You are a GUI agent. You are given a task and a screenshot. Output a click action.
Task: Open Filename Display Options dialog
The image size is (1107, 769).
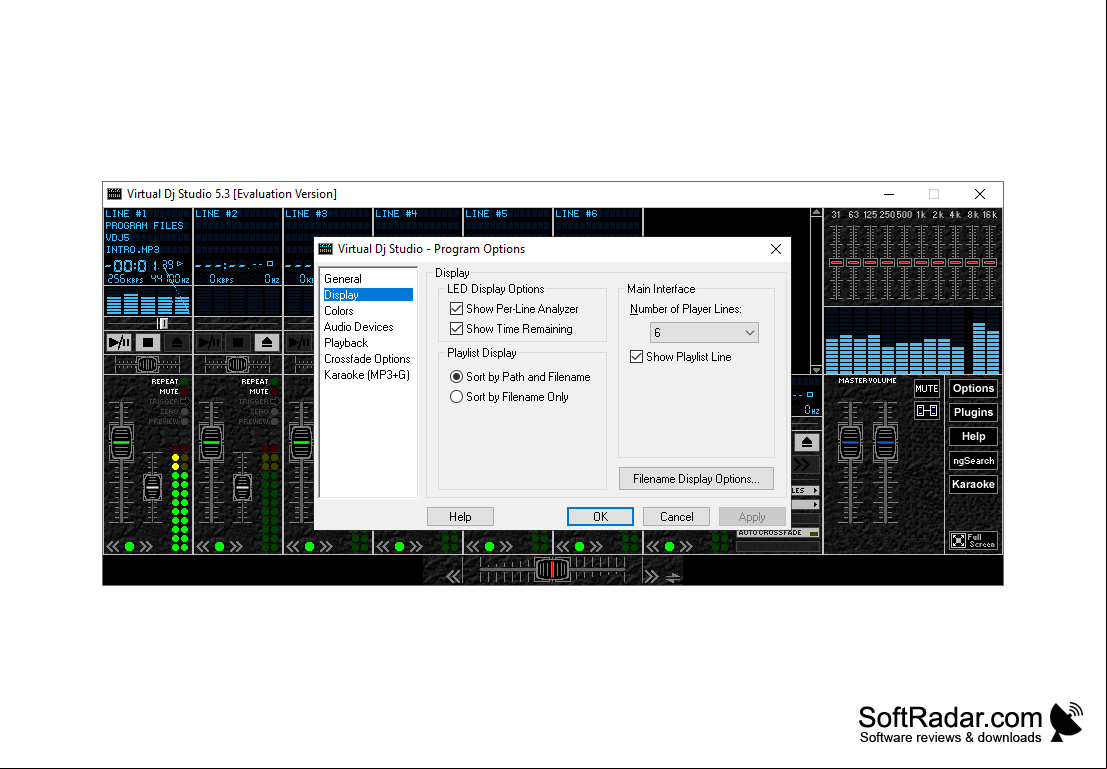click(x=696, y=479)
